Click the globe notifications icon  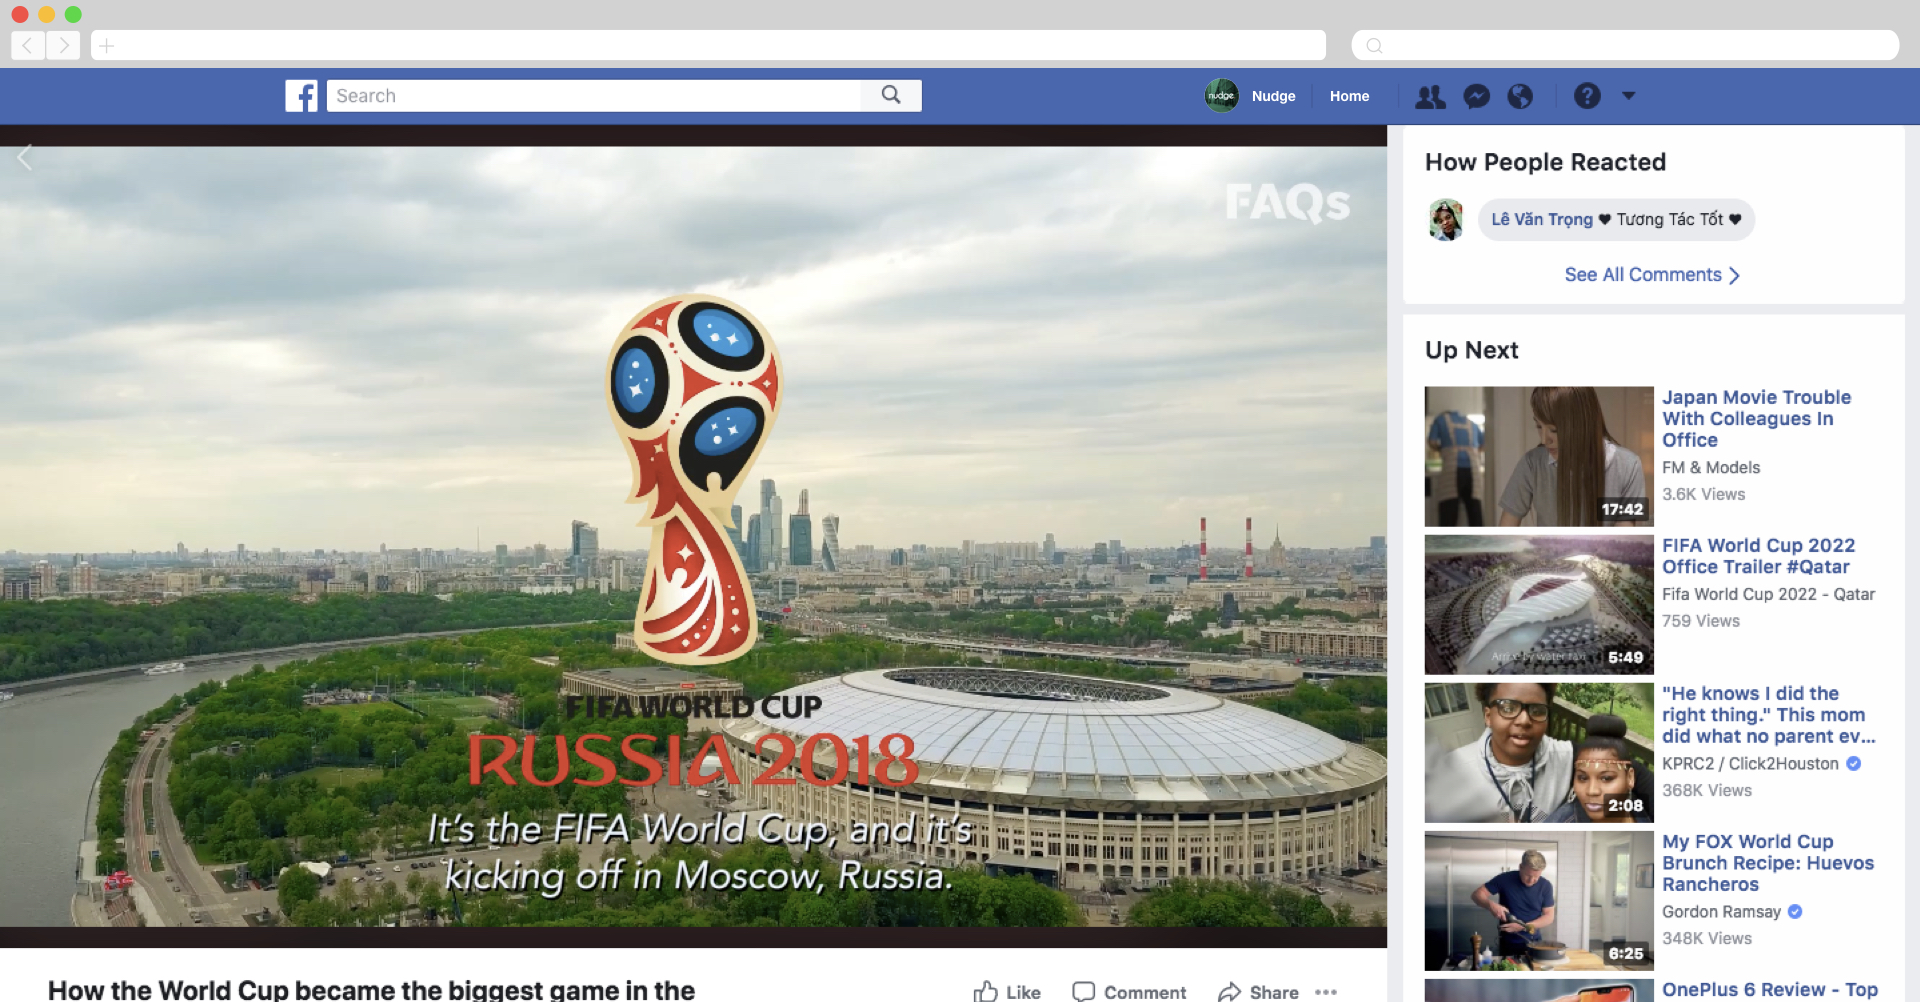click(x=1521, y=96)
